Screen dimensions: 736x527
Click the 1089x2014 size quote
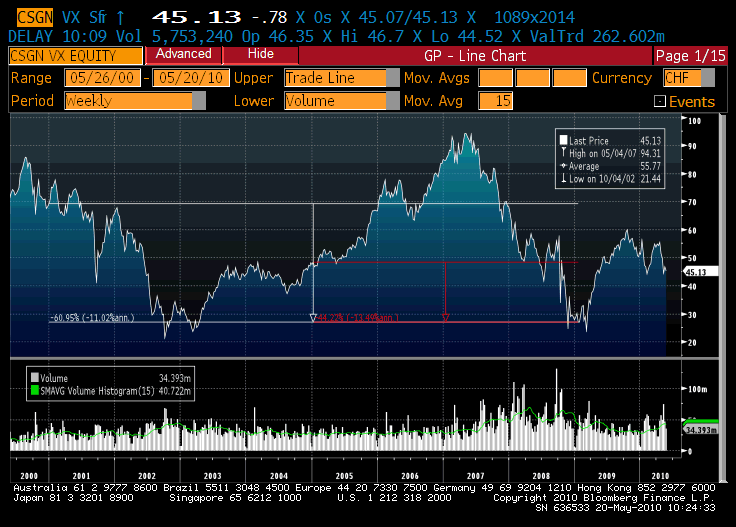click(534, 18)
